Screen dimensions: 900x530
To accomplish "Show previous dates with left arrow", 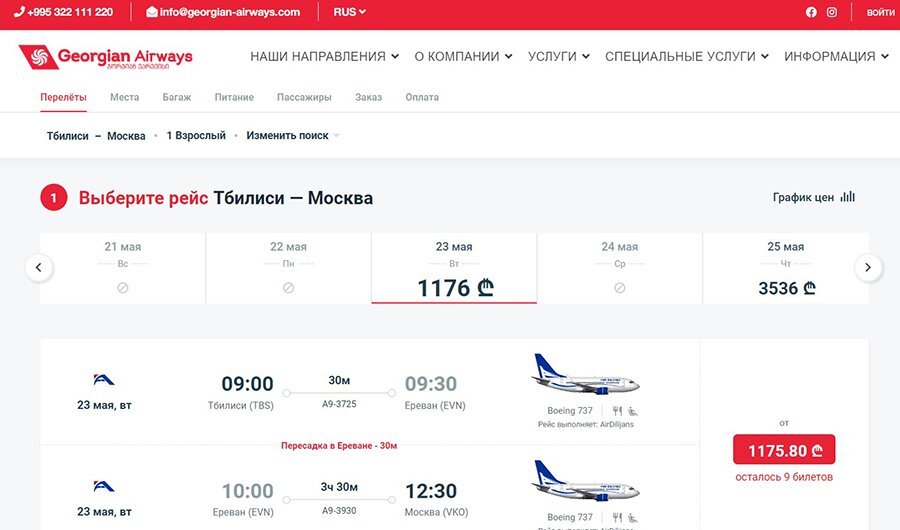I will point(39,268).
